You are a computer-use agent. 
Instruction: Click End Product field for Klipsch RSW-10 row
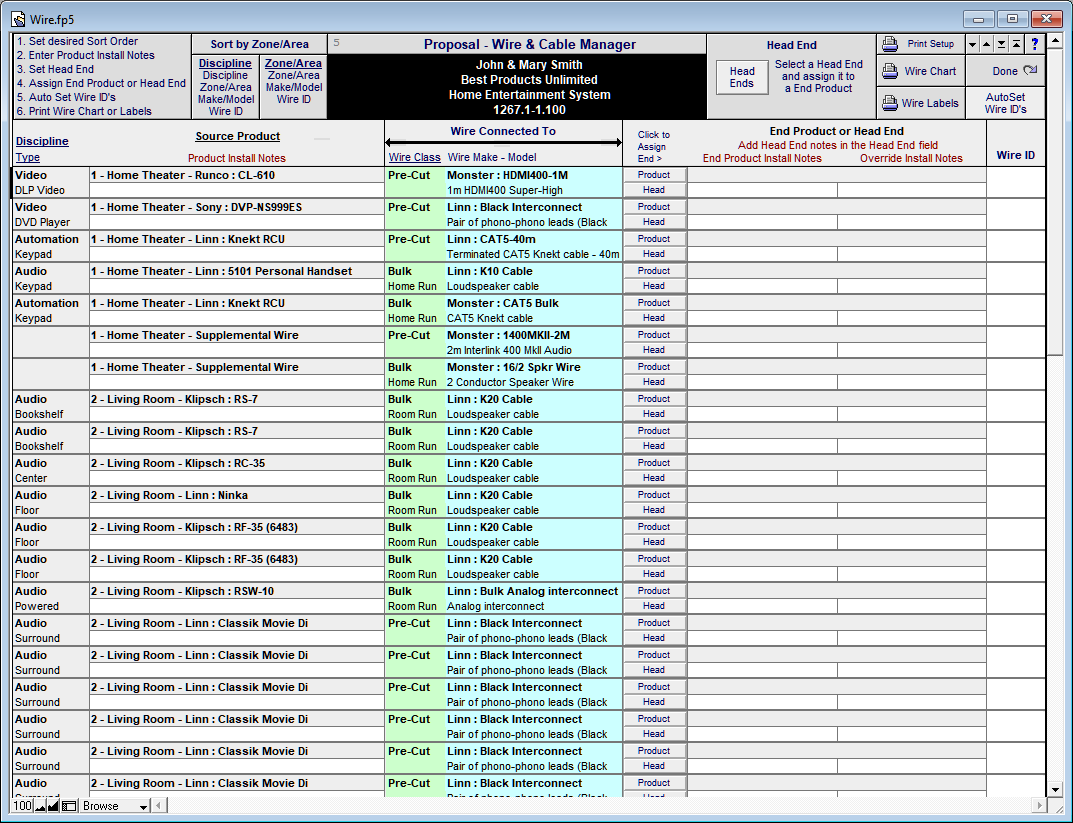point(836,591)
